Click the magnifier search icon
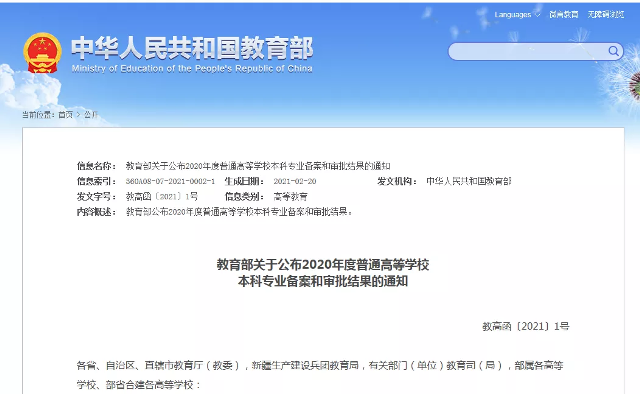The image size is (640, 394). (613, 51)
